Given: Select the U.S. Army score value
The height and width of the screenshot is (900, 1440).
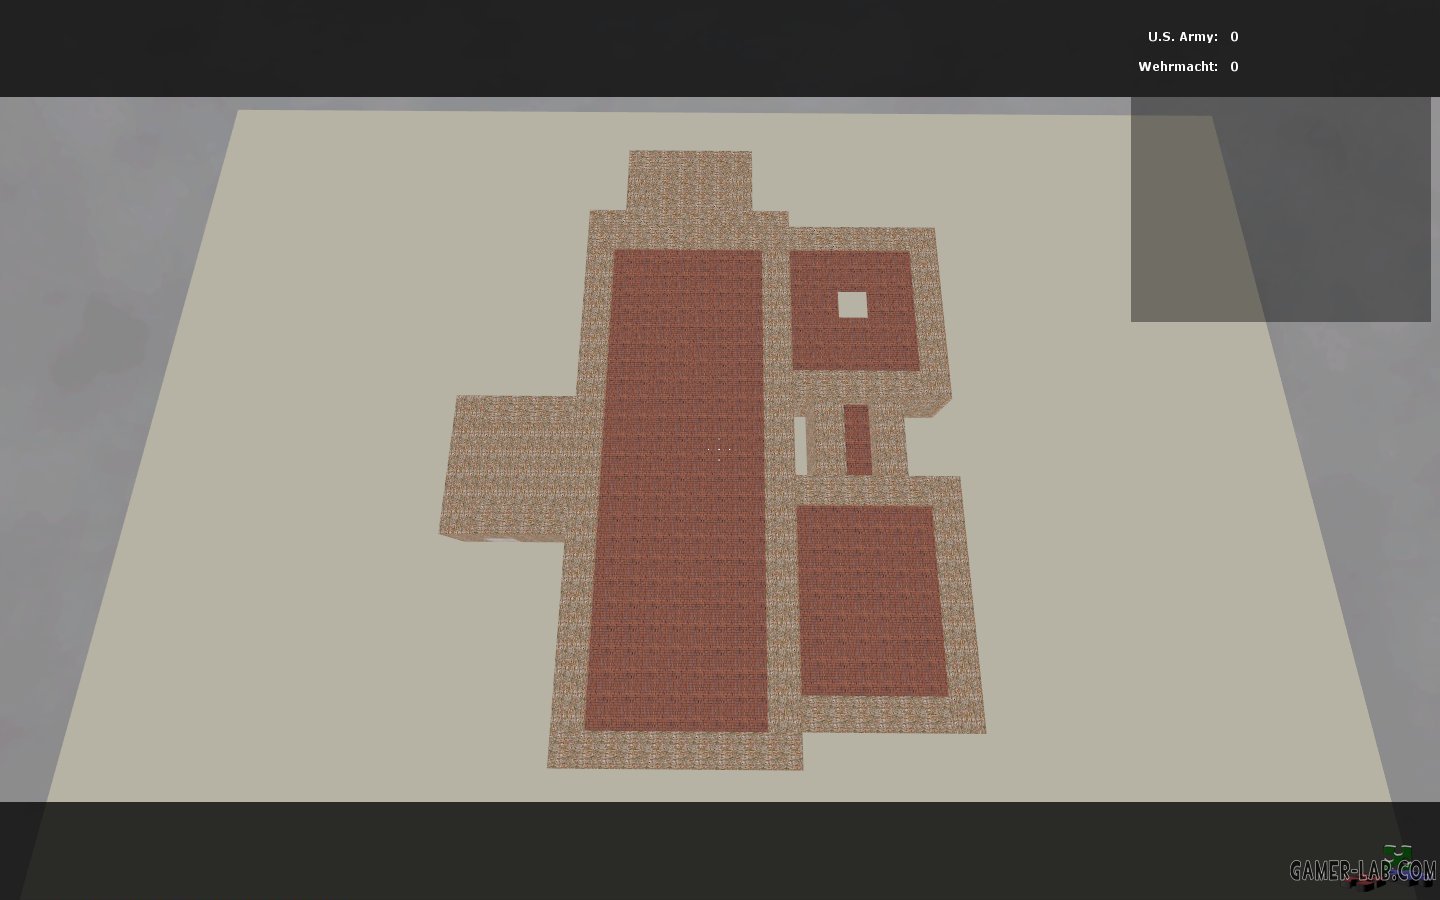Looking at the screenshot, I should 1234,37.
